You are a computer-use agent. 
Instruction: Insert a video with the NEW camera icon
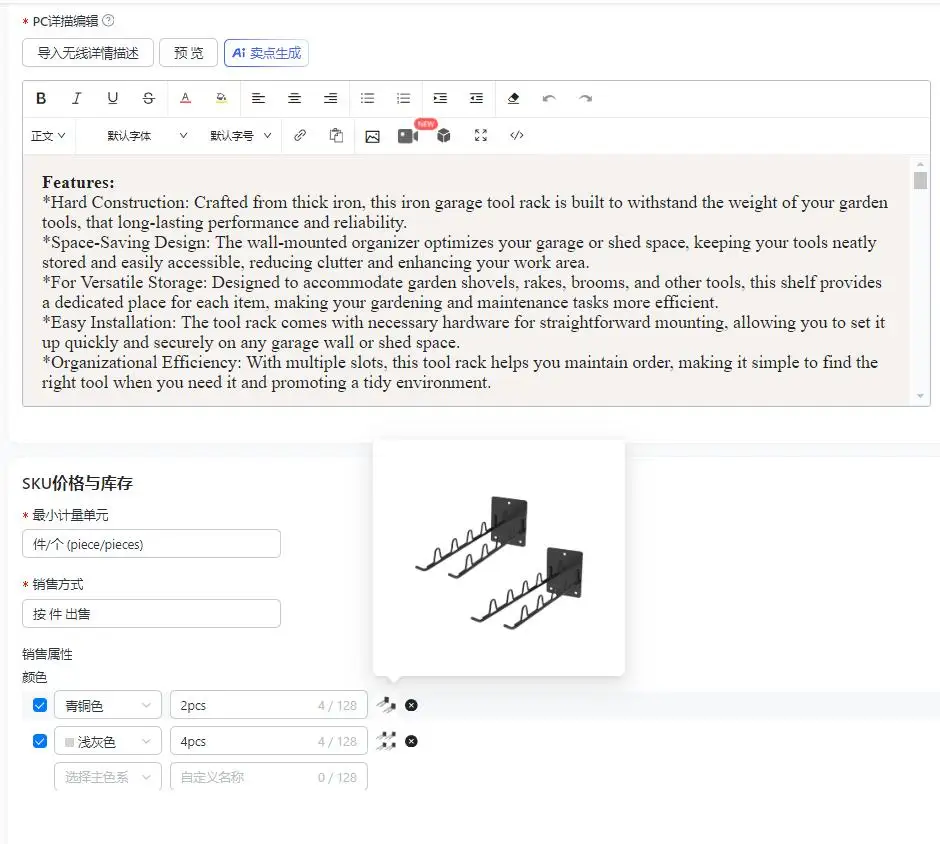(408, 136)
